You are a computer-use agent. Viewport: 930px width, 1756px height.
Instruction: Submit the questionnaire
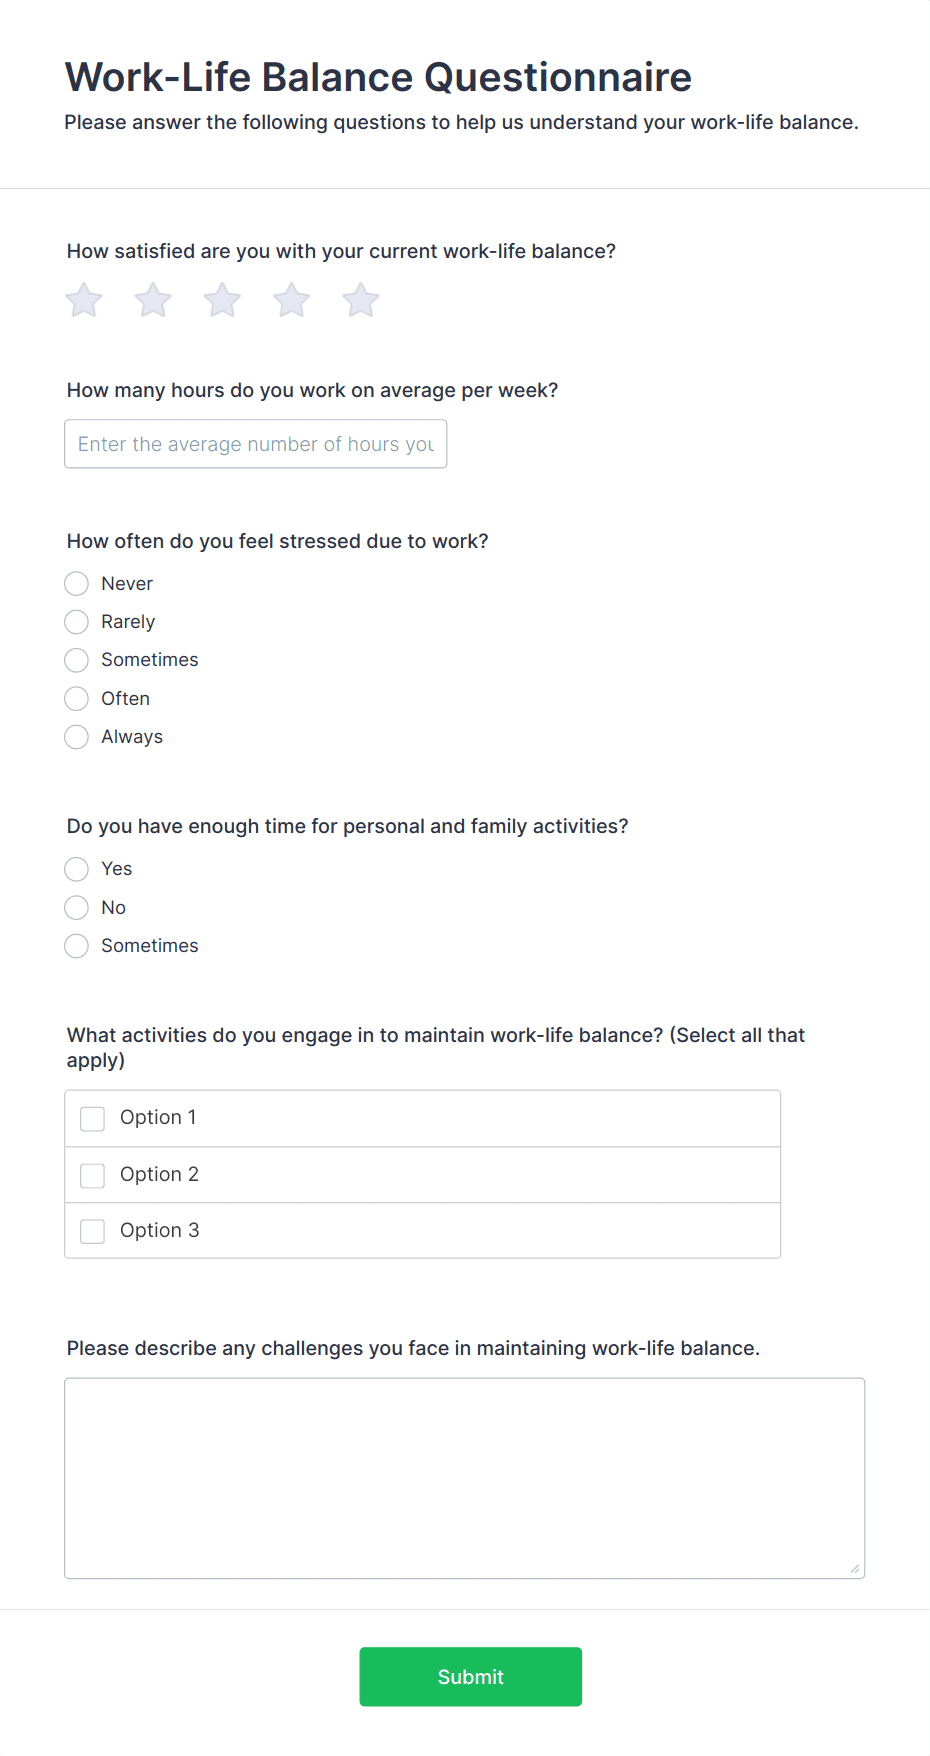(470, 1677)
